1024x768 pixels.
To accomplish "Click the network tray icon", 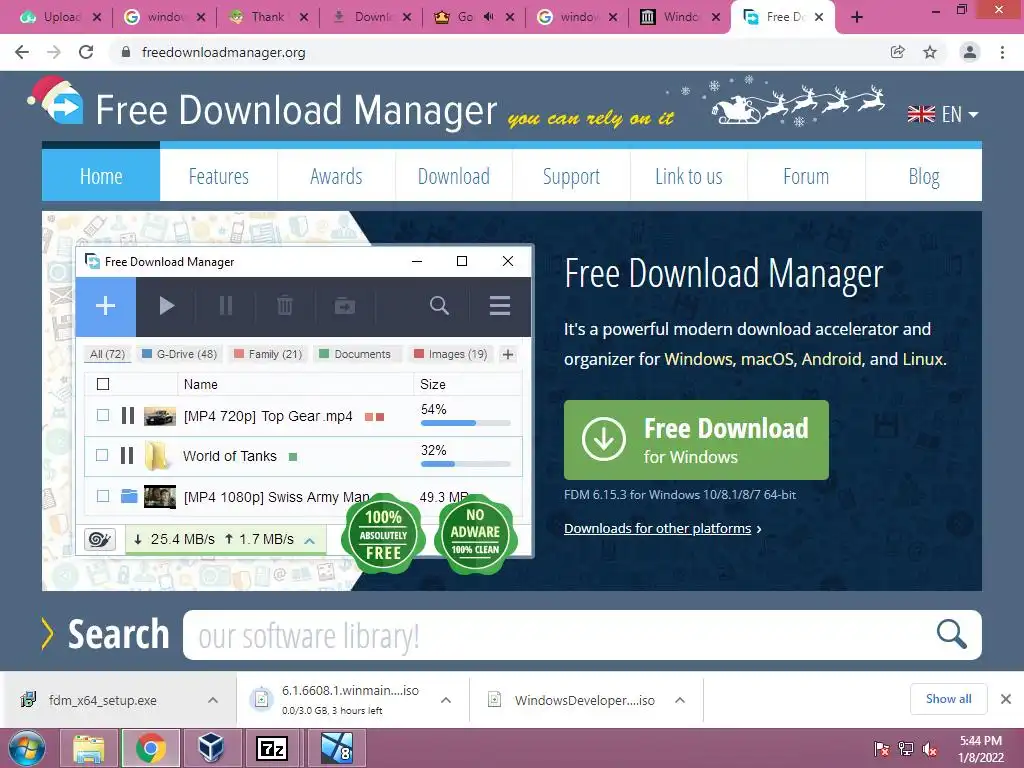I will 906,748.
